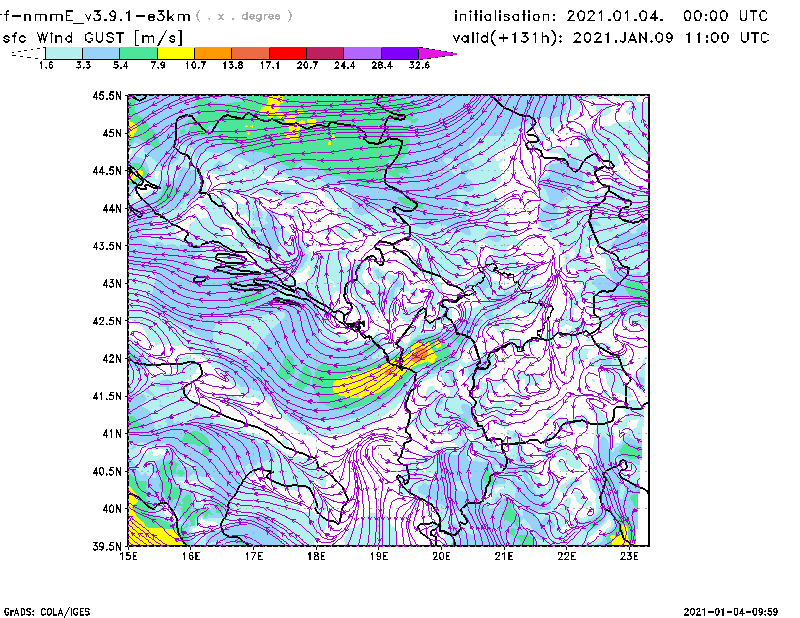Click the "39.5N" latitude label
This screenshot has height=618, width=800.
(x=107, y=547)
